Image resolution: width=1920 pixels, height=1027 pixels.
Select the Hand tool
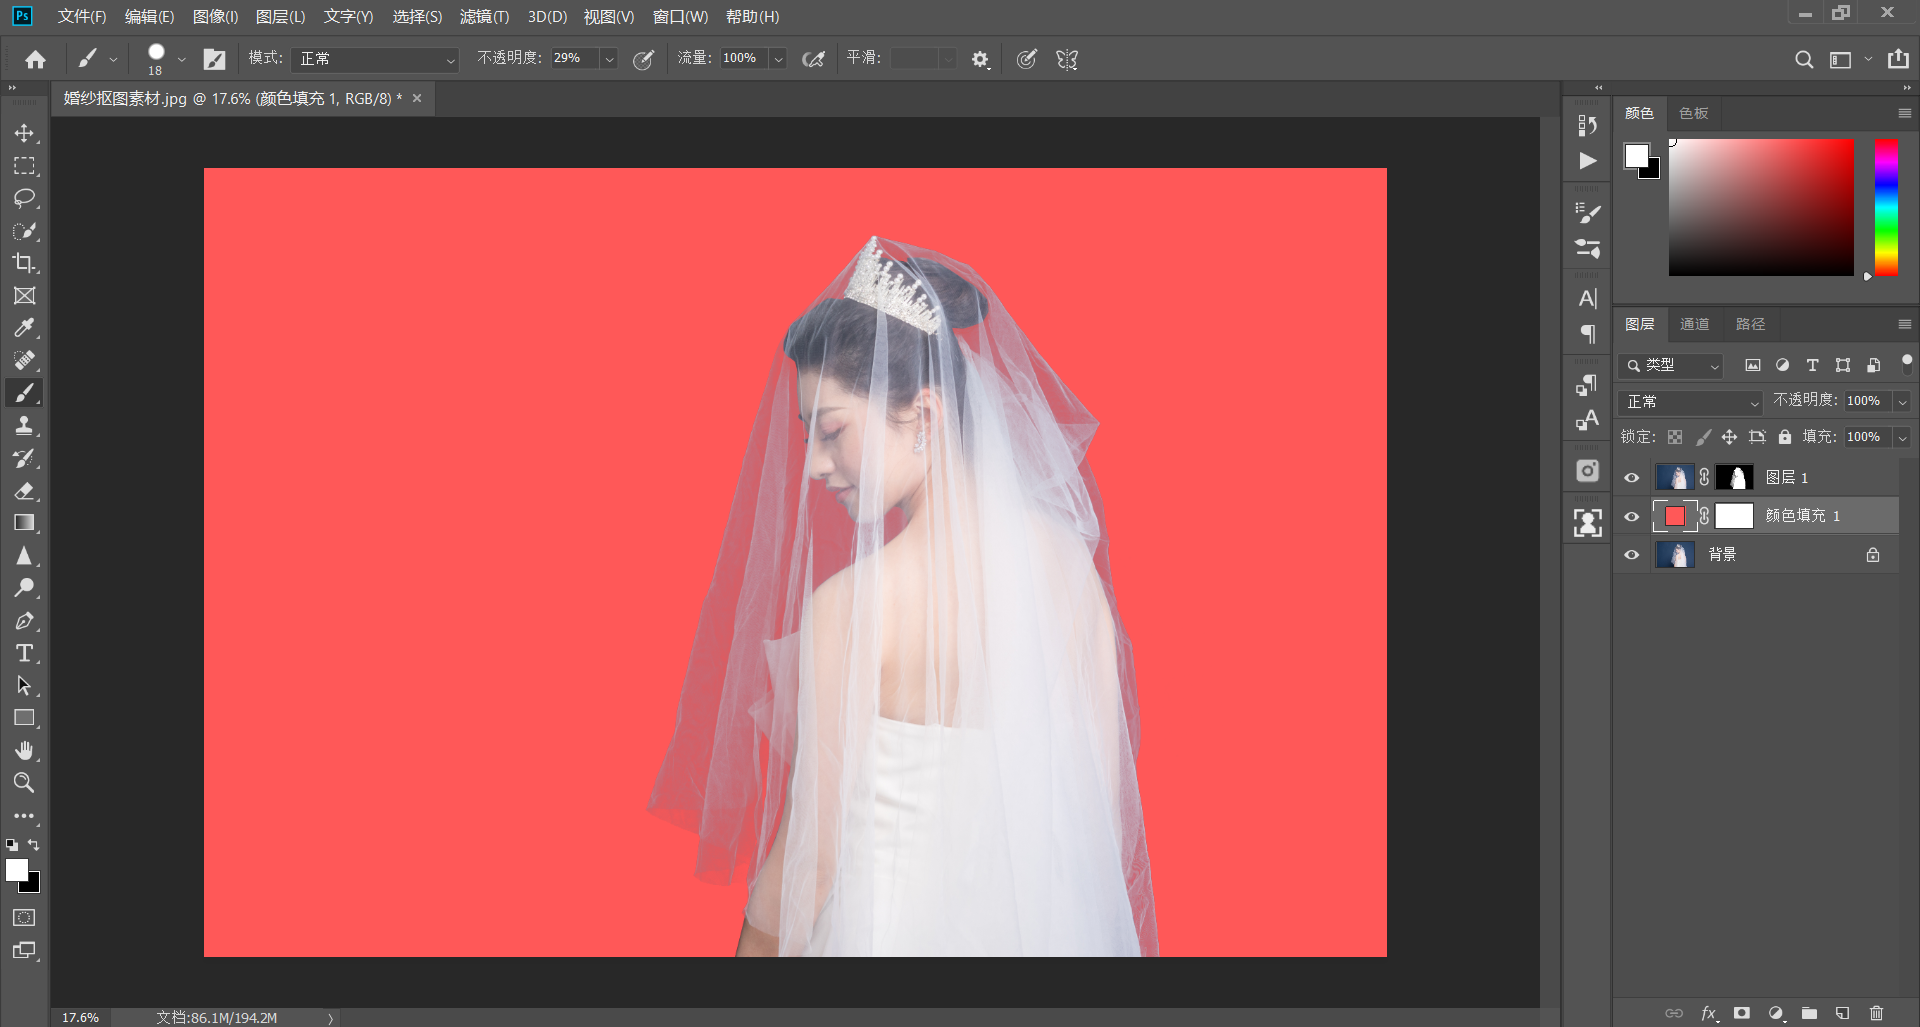pyautogui.click(x=24, y=750)
